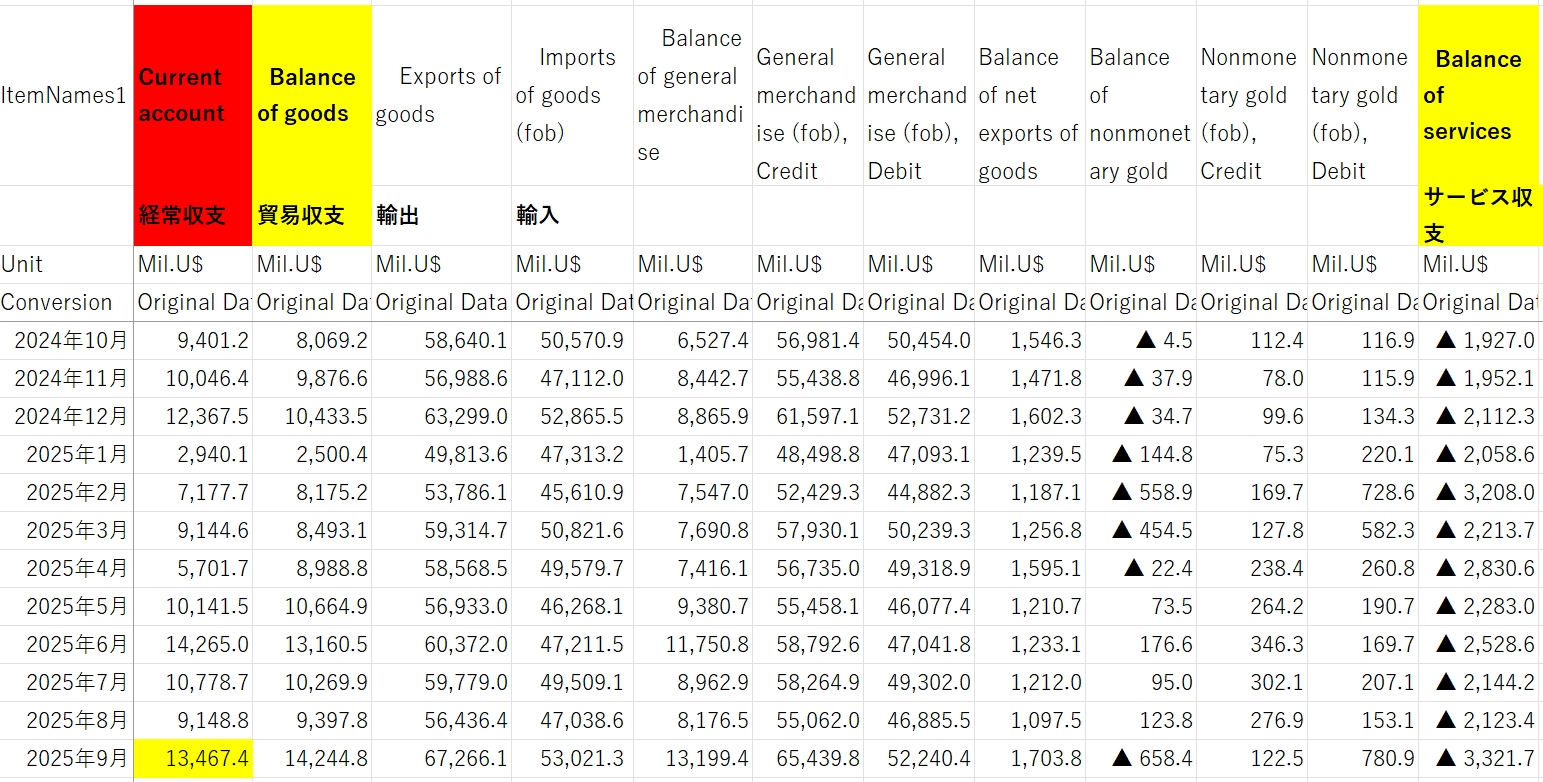This screenshot has height=782, width=1543.
Task: Click the red "Current account" header cell
Action: 192,95
